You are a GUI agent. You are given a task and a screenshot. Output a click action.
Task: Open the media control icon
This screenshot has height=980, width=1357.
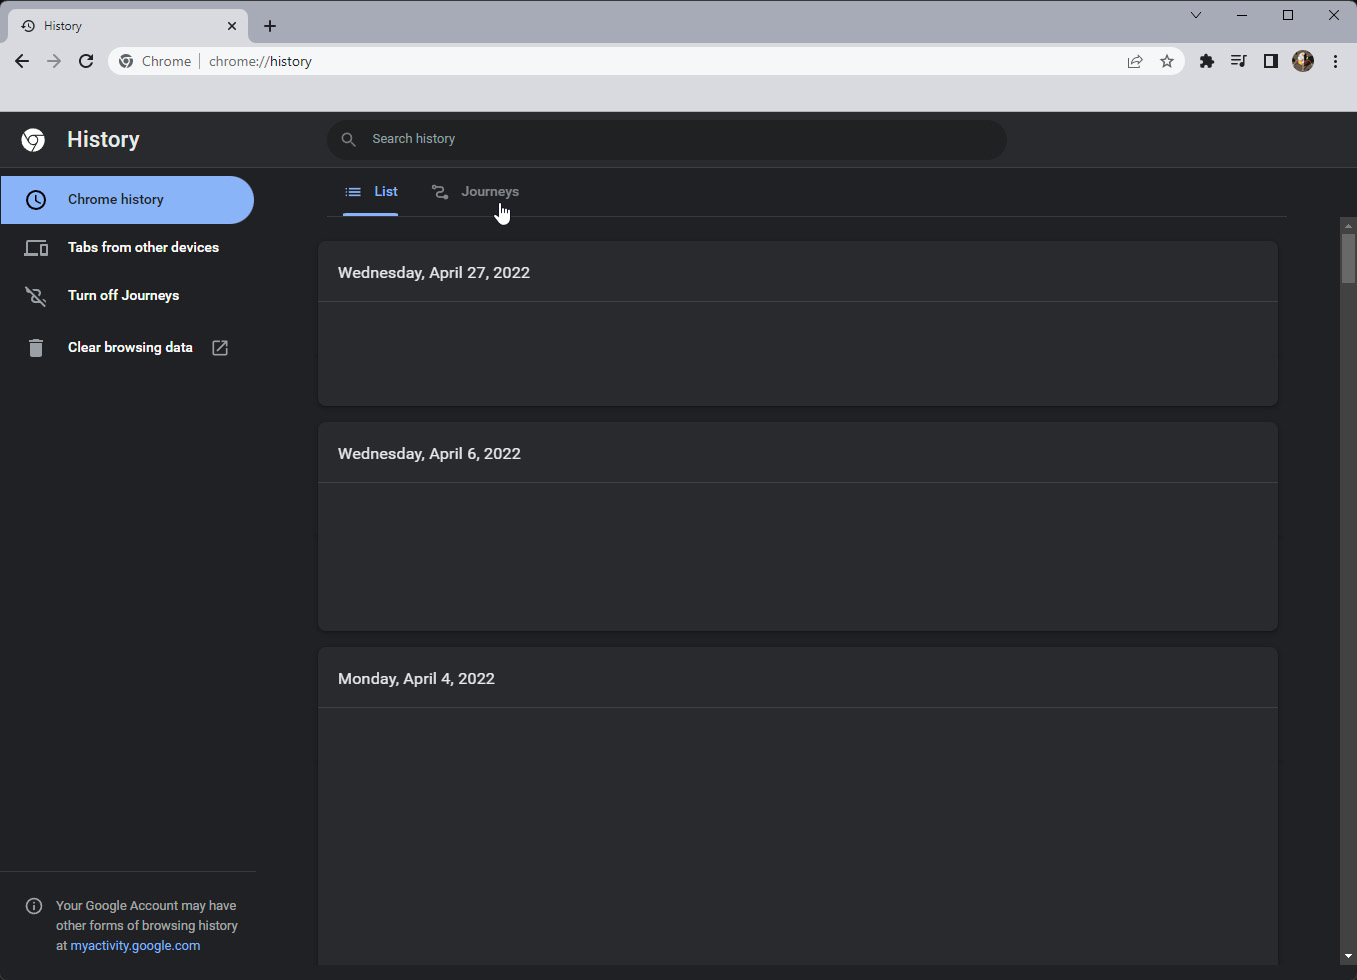click(x=1238, y=61)
